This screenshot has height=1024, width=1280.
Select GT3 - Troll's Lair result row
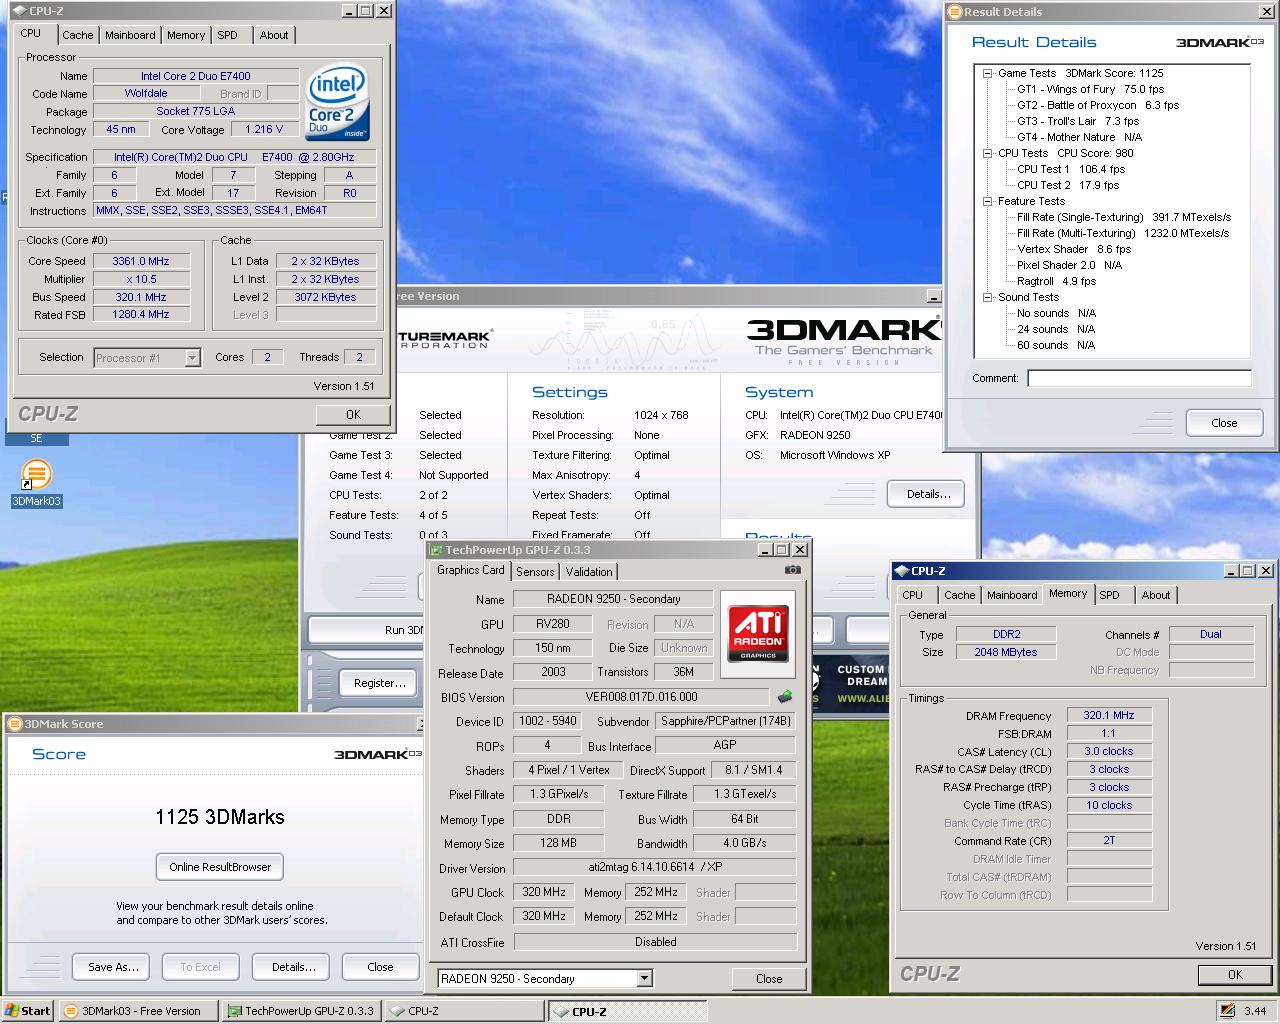tap(1078, 121)
